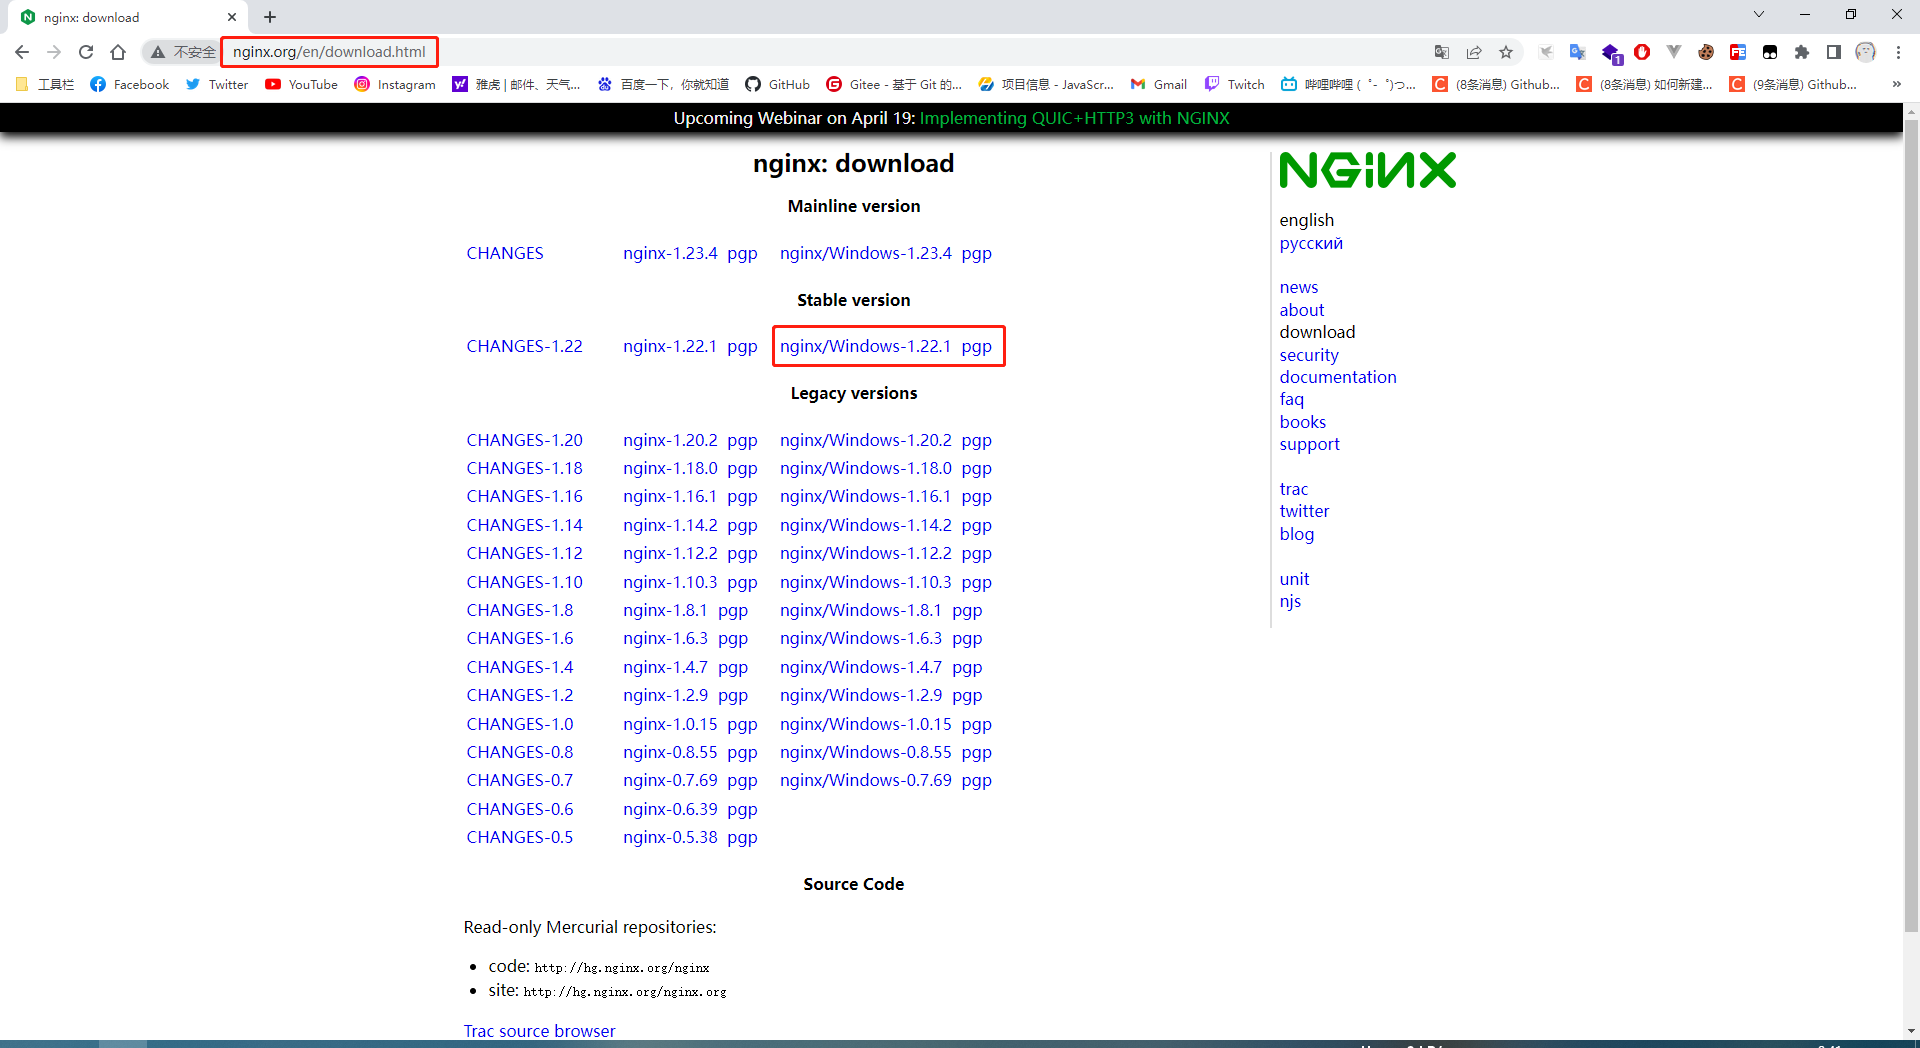Image resolution: width=1920 pixels, height=1048 pixels.
Task: Open the Vue devtools extension icon
Action: pos(1674,52)
